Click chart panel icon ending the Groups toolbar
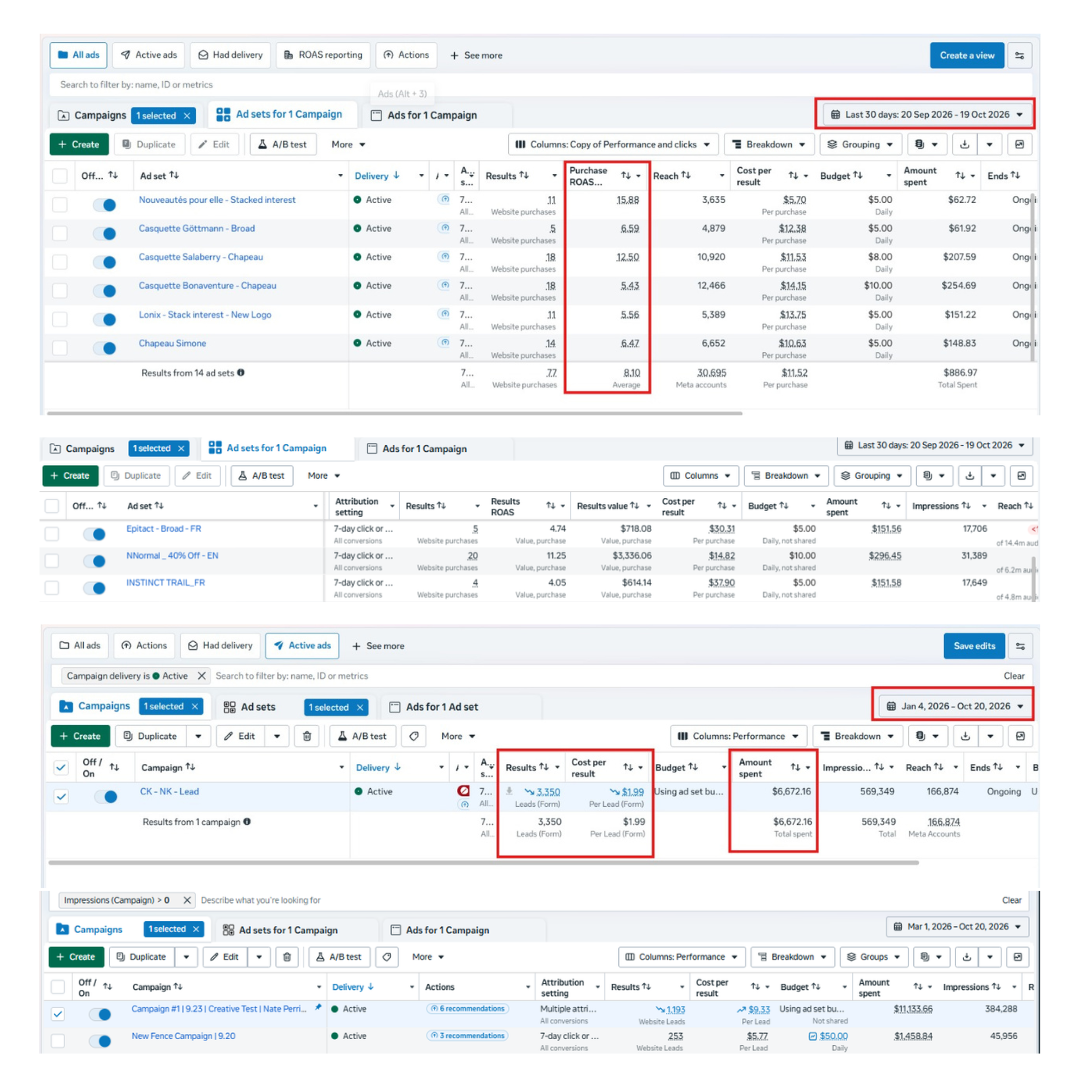This screenshot has height=1080, width=1080. pos(1018,957)
